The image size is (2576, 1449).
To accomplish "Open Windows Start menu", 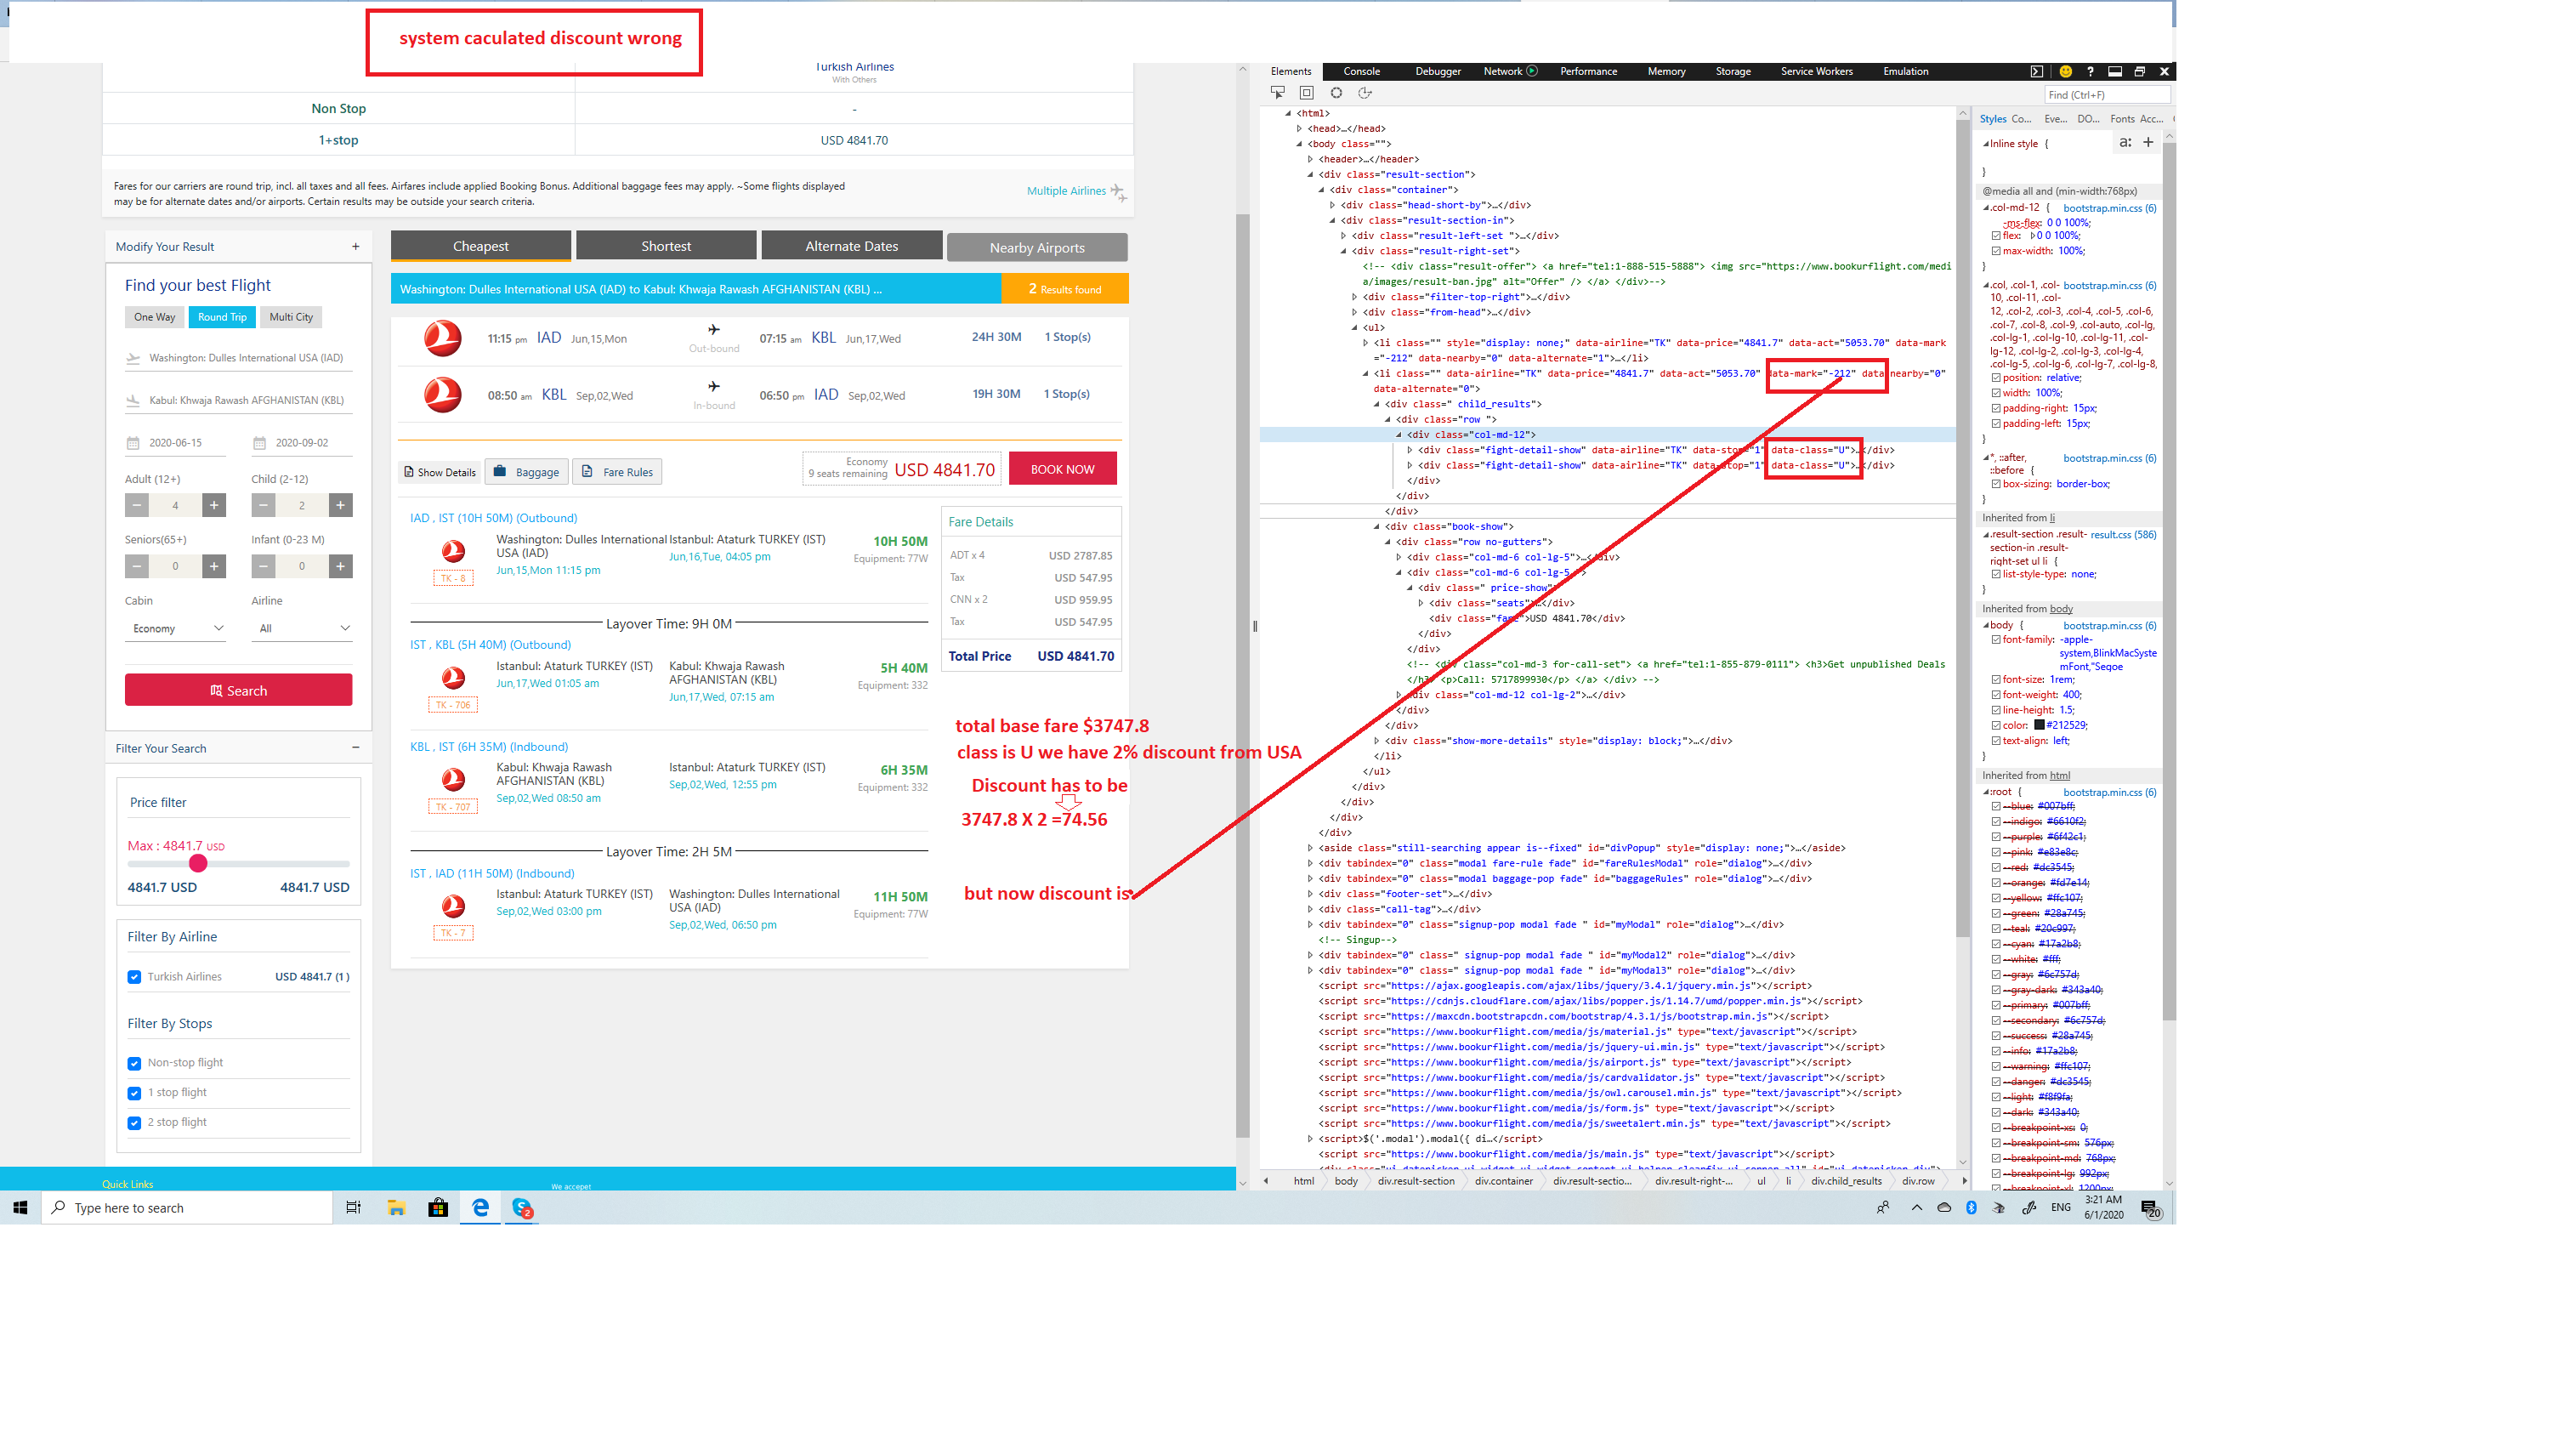I will pyautogui.click(x=20, y=1208).
